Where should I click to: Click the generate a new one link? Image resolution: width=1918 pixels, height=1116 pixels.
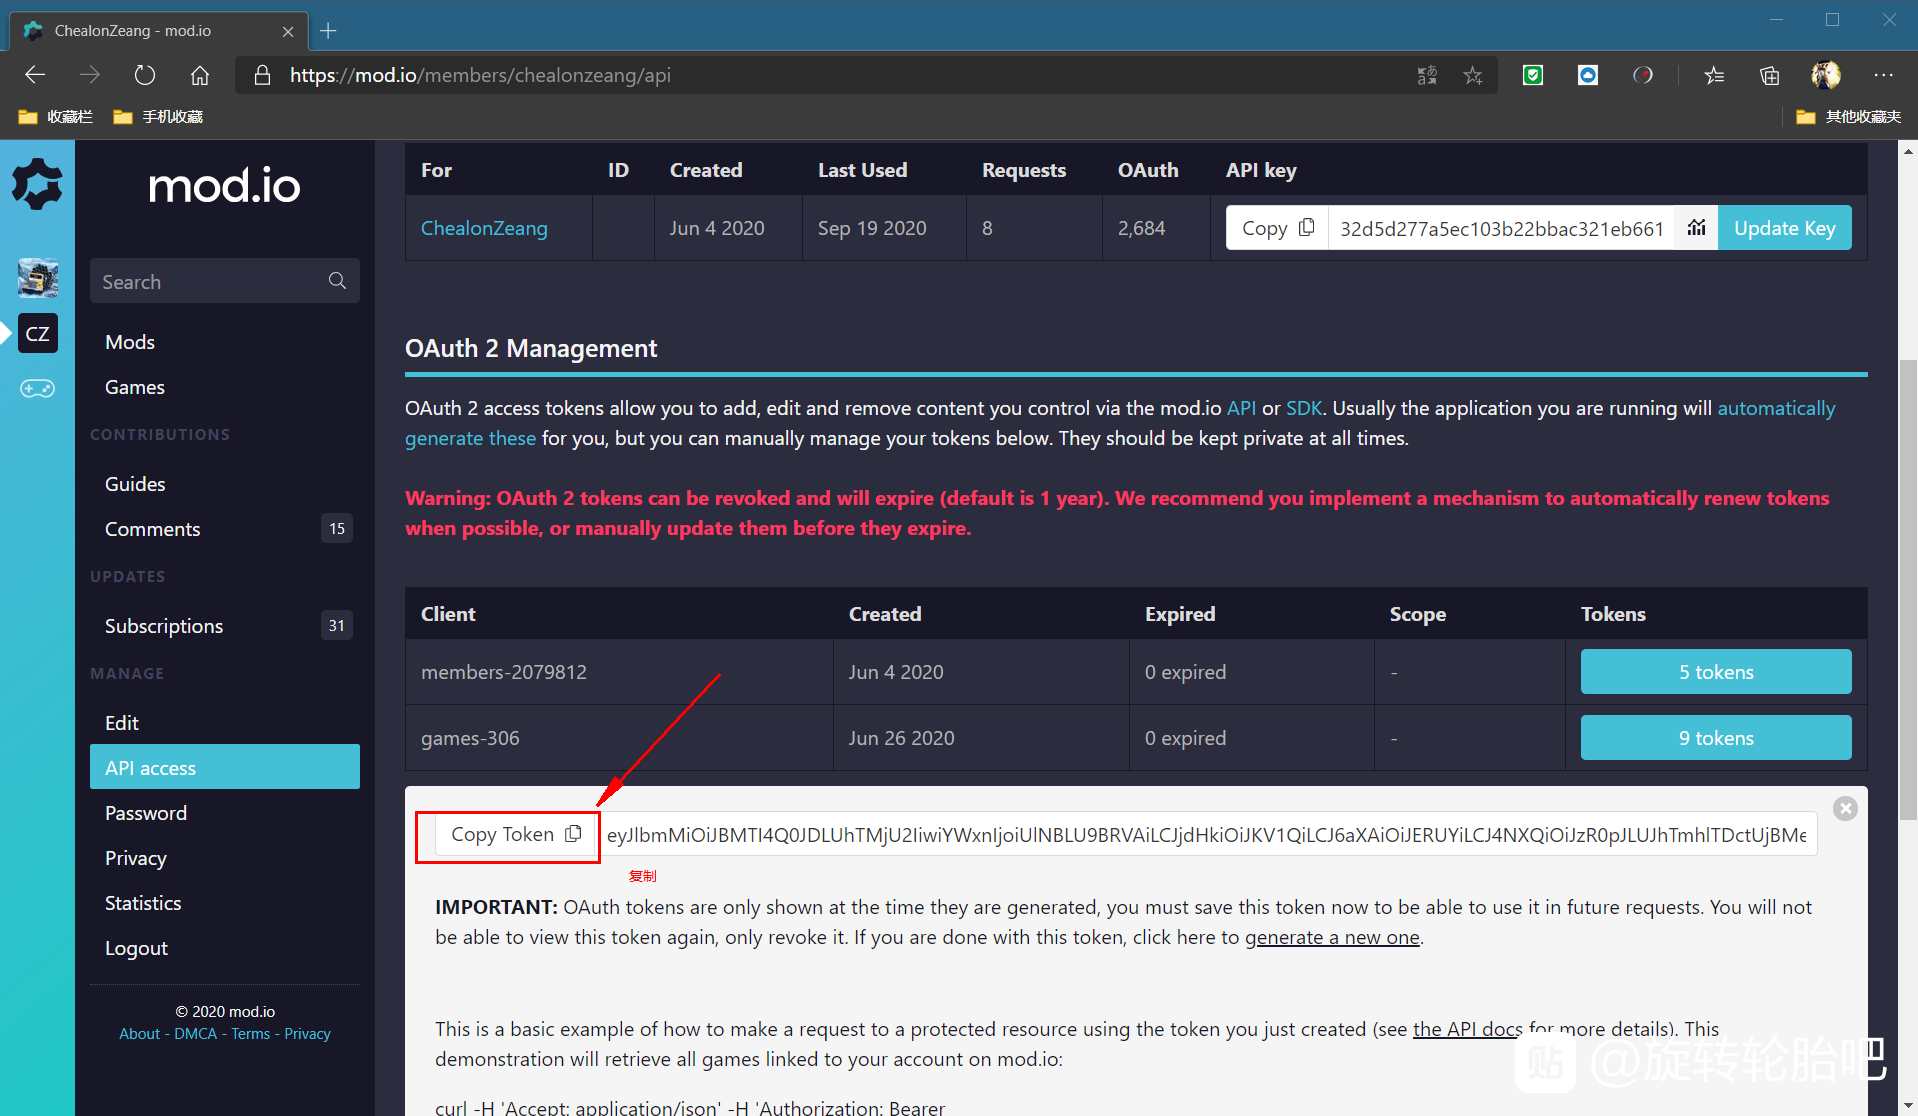1332,937
